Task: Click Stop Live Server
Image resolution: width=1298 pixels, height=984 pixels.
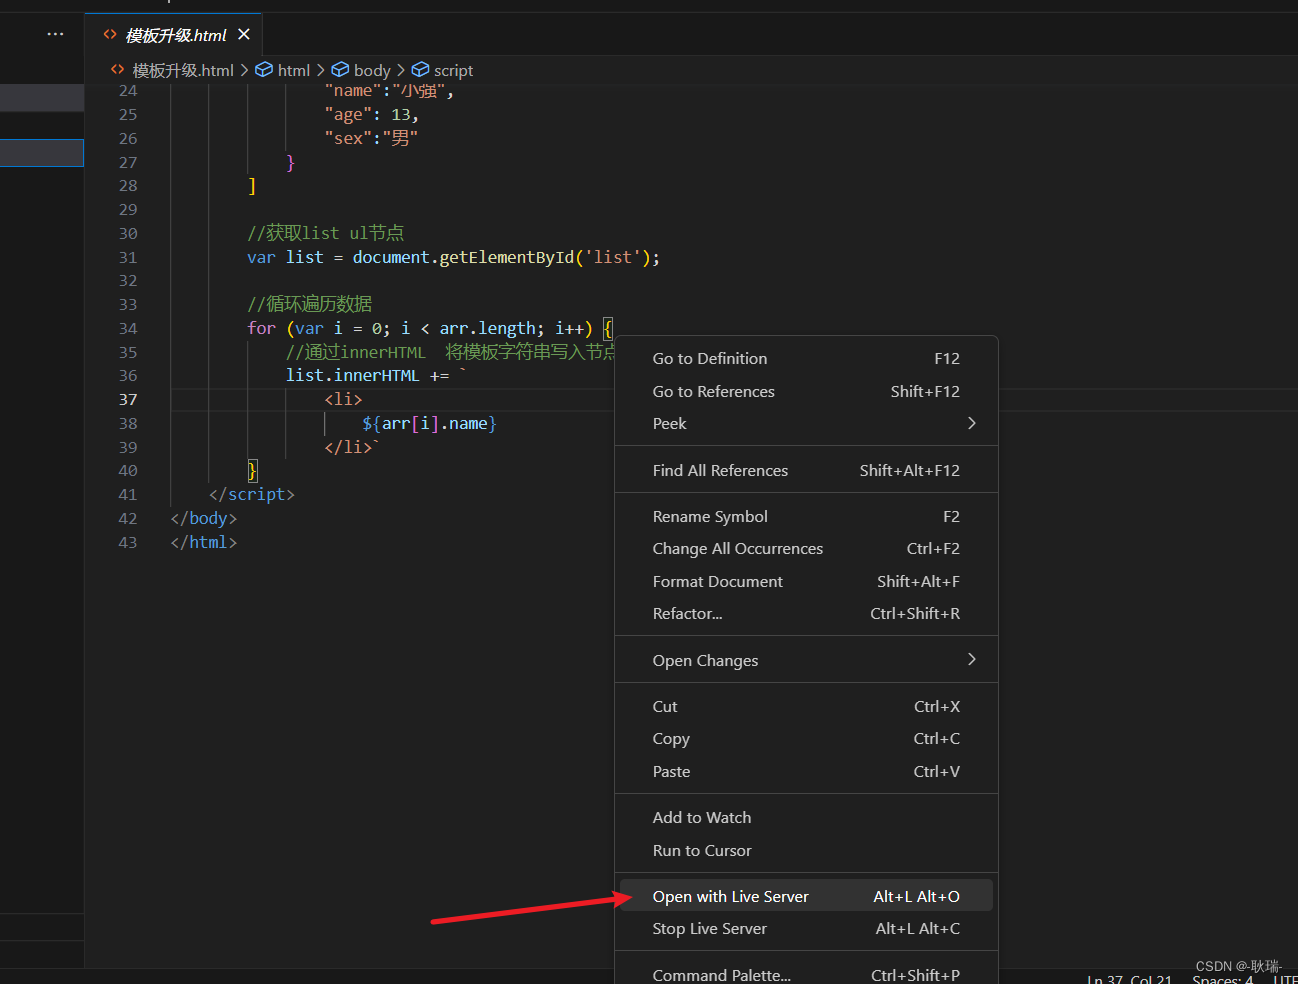Action: click(x=806, y=928)
